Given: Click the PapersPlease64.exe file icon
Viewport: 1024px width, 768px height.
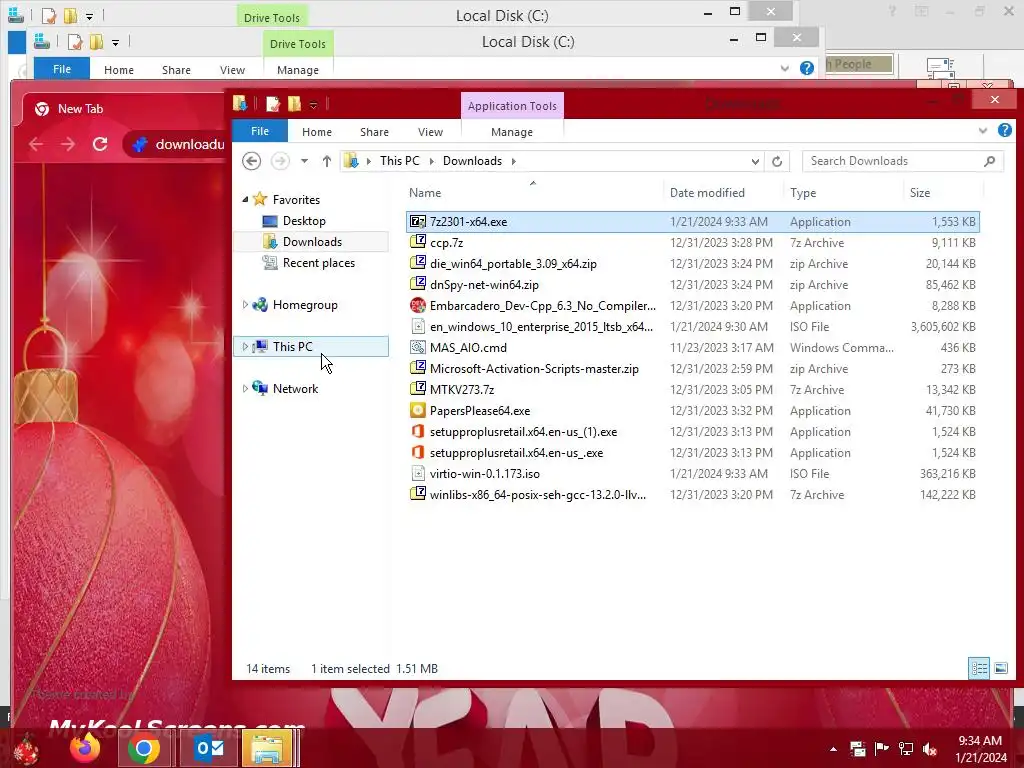Looking at the screenshot, I should [x=417, y=411].
